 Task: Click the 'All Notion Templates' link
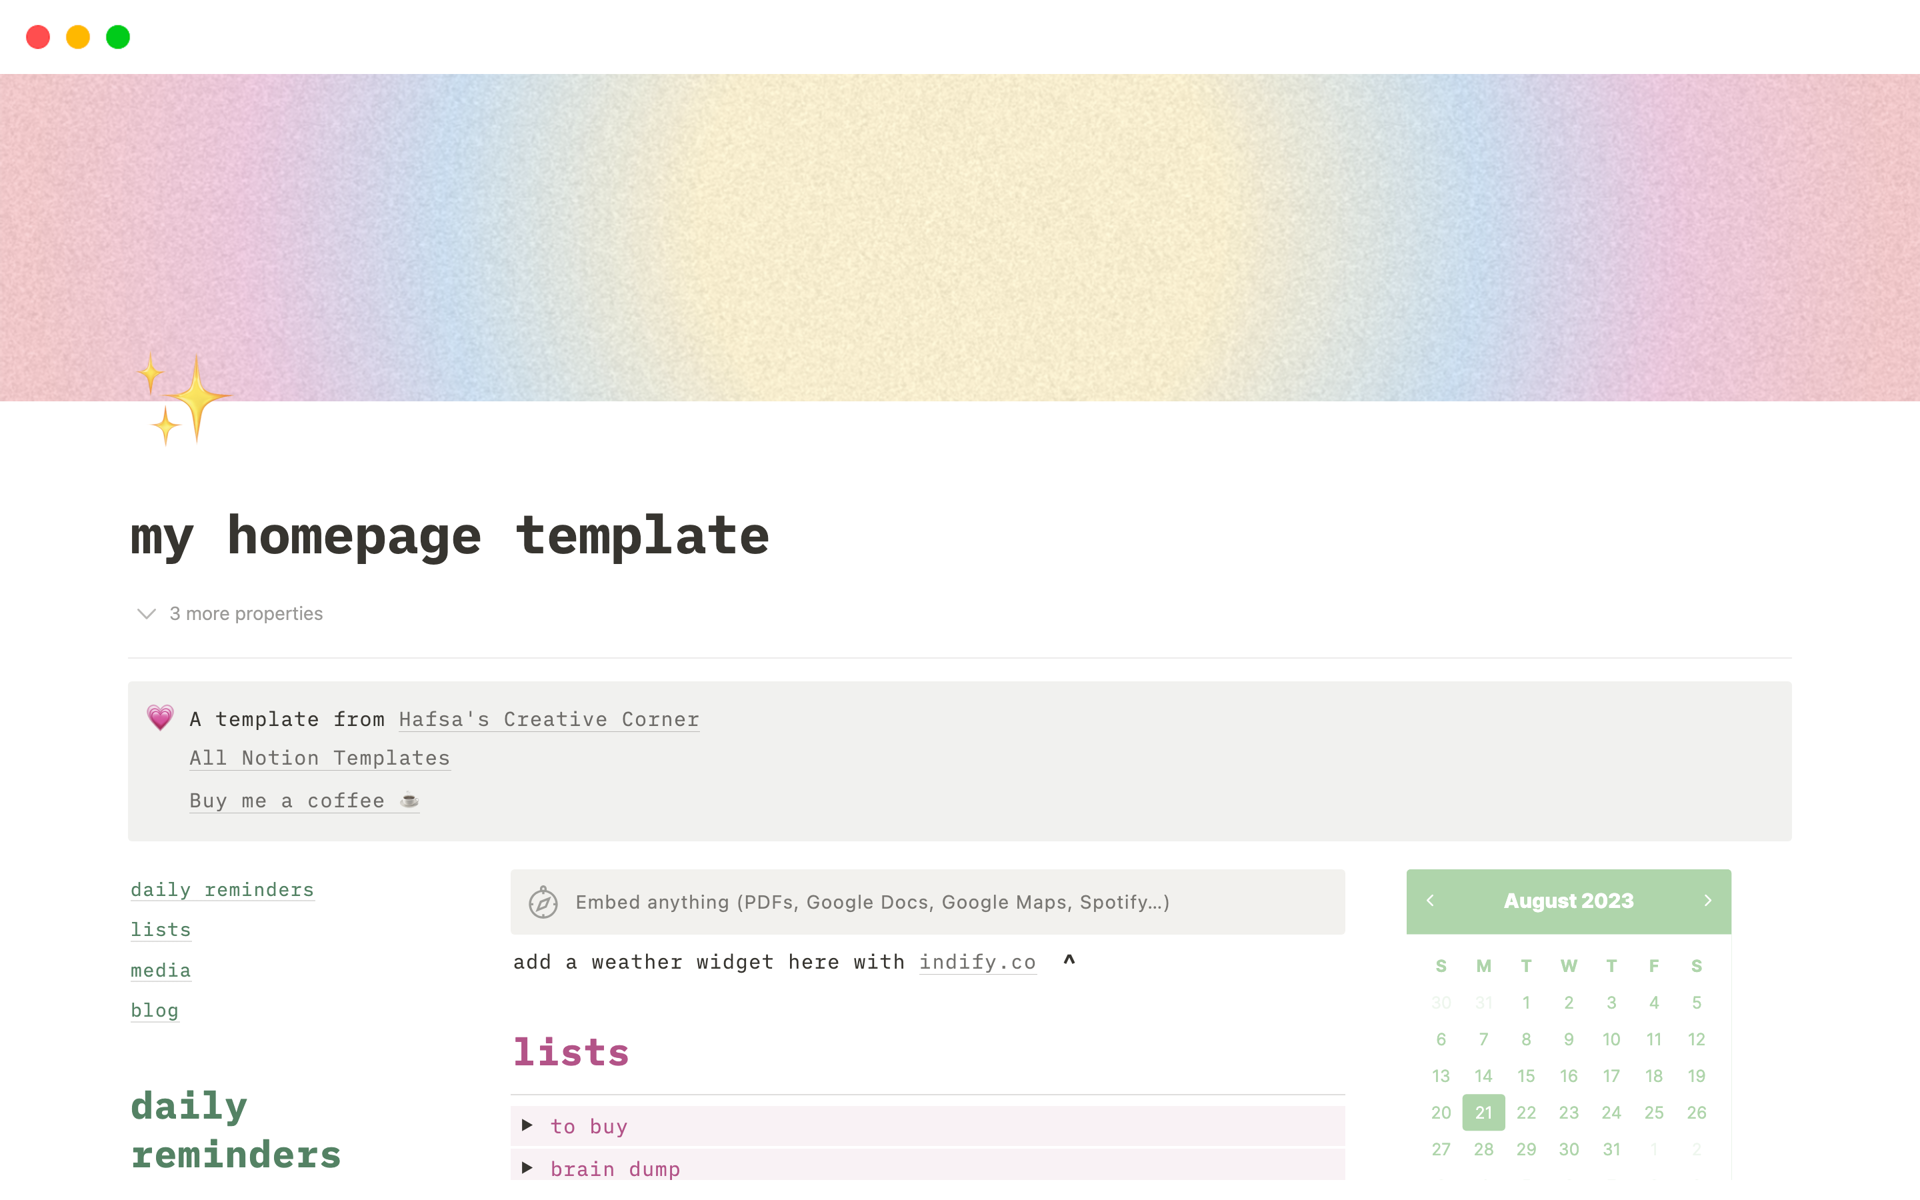pyautogui.click(x=319, y=758)
